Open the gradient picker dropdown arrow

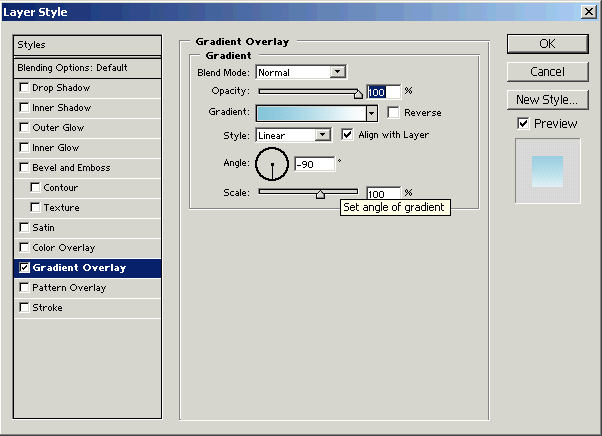tap(371, 113)
